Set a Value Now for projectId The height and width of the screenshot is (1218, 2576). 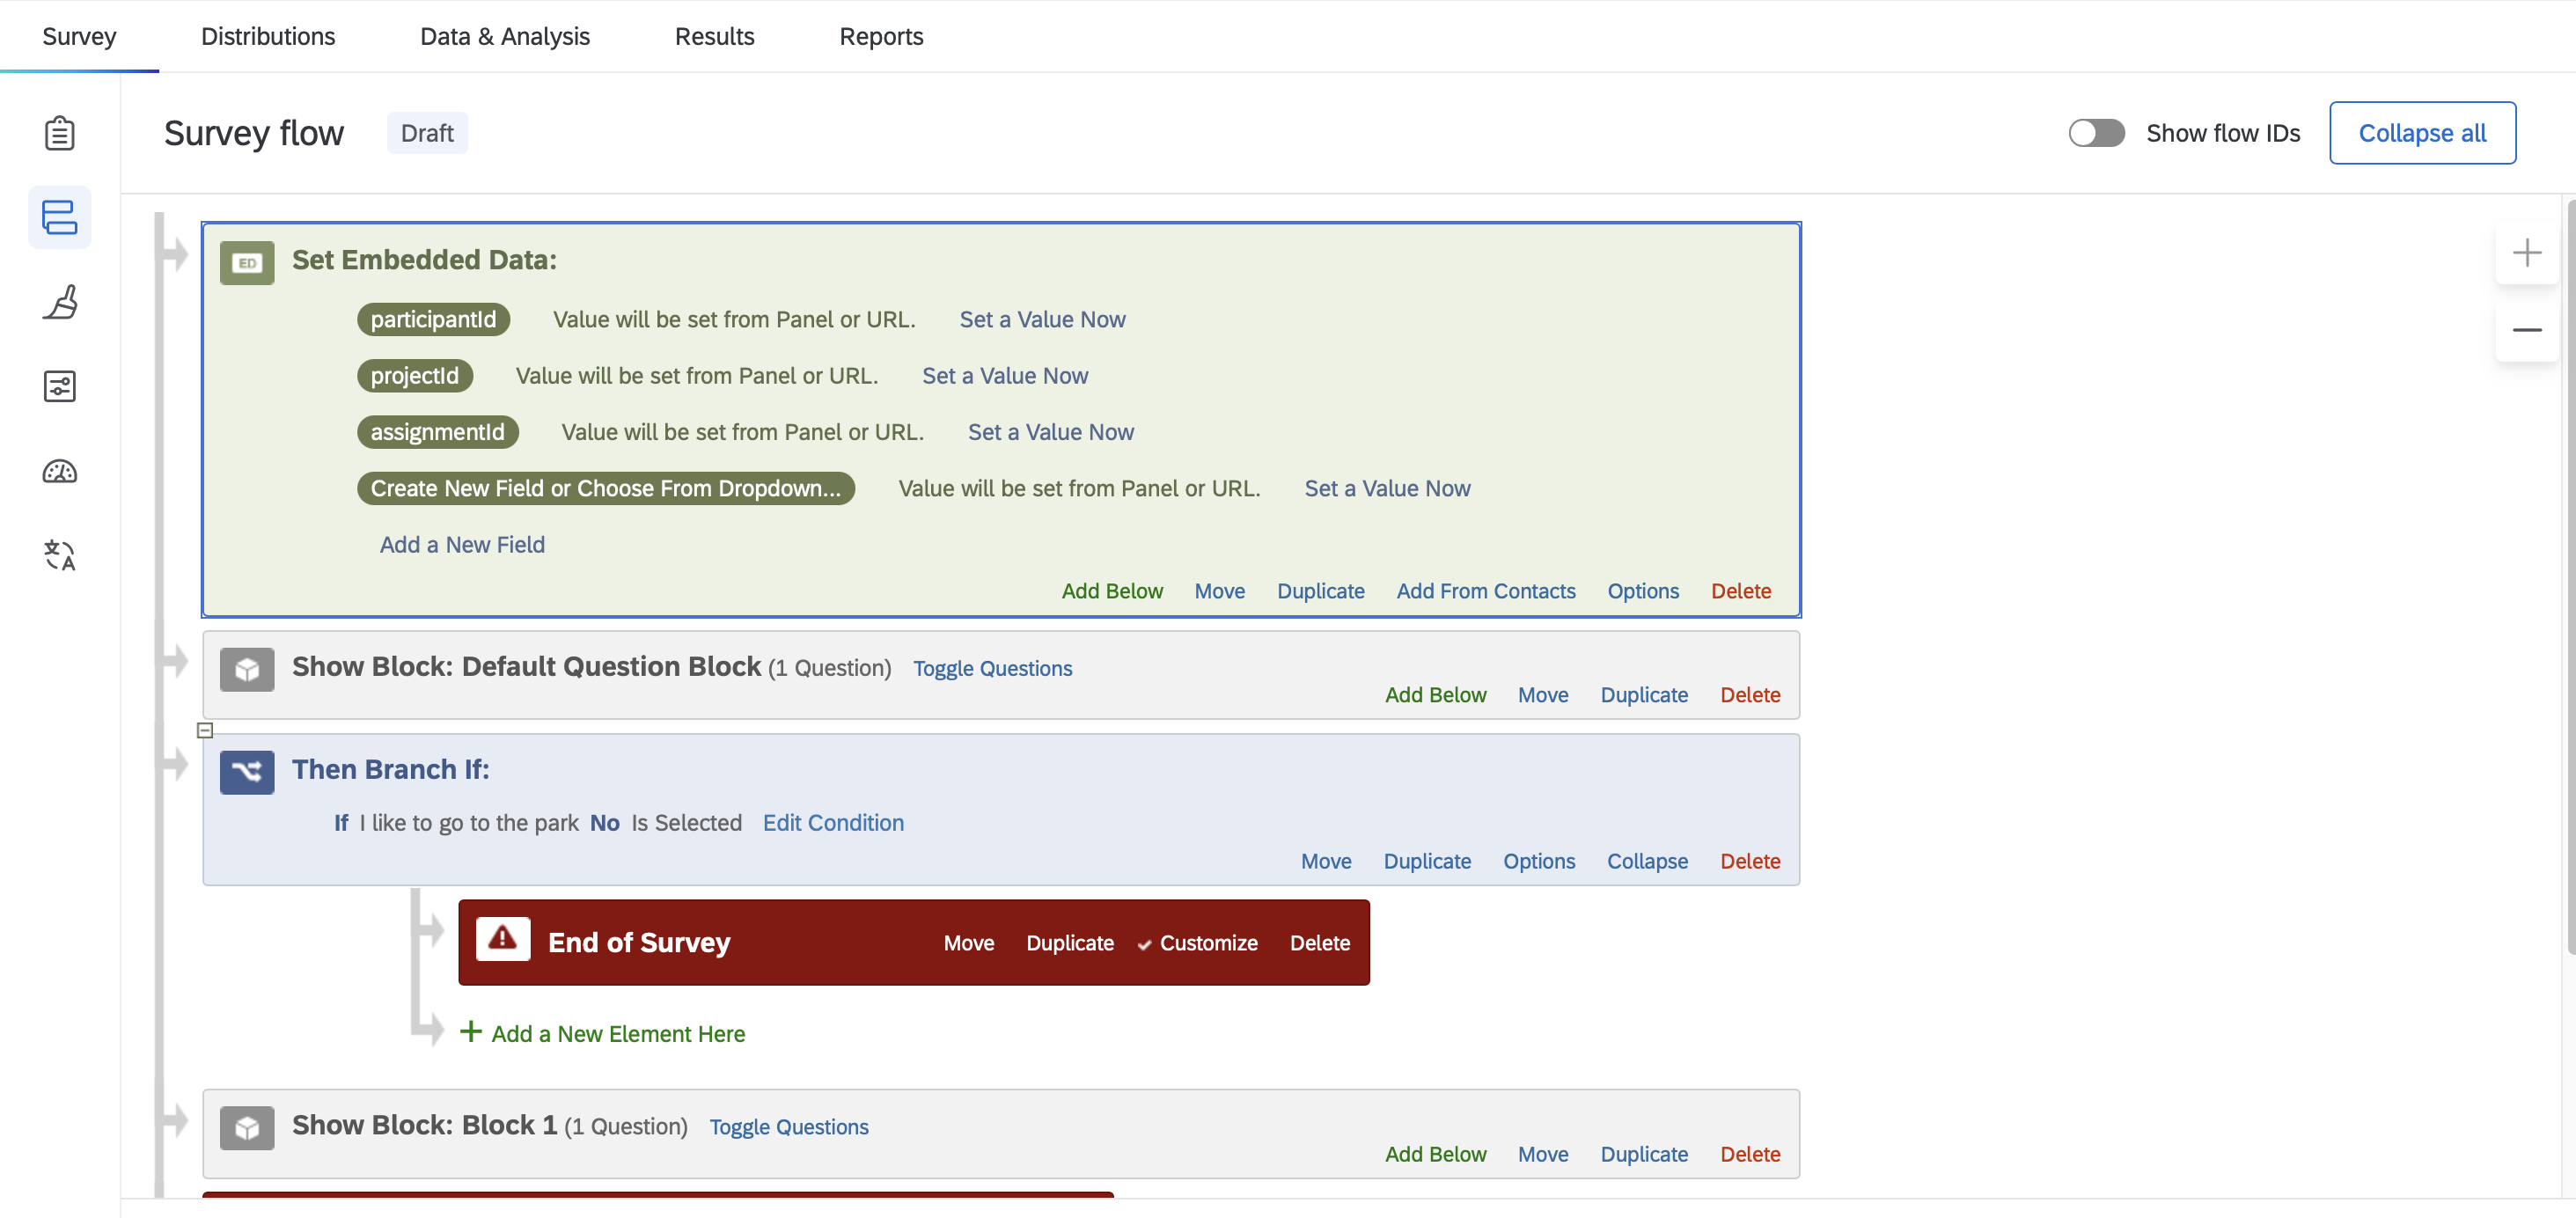point(1005,375)
